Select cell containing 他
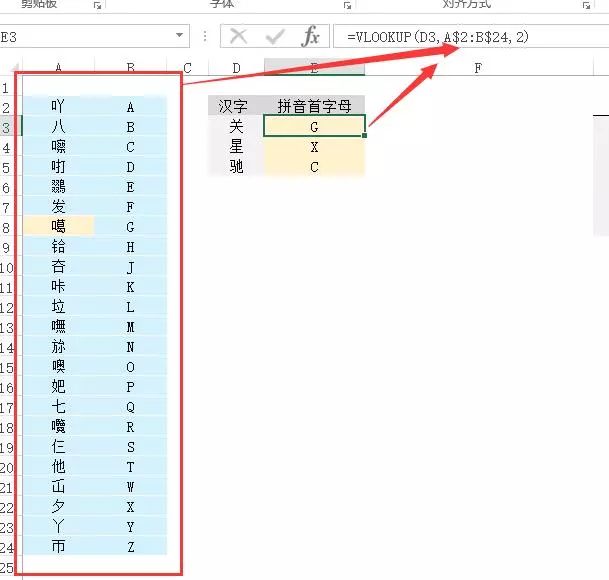The width and height of the screenshot is (609, 580). (58, 467)
